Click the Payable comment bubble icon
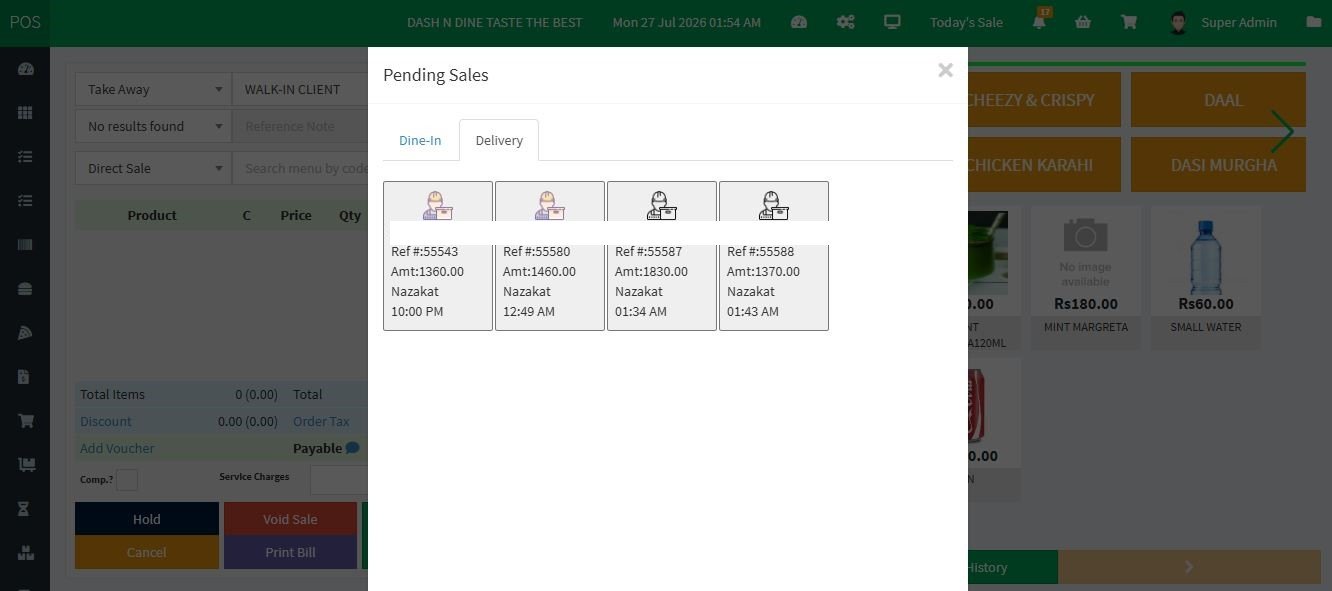The height and width of the screenshot is (591, 1332). pyautogui.click(x=353, y=448)
